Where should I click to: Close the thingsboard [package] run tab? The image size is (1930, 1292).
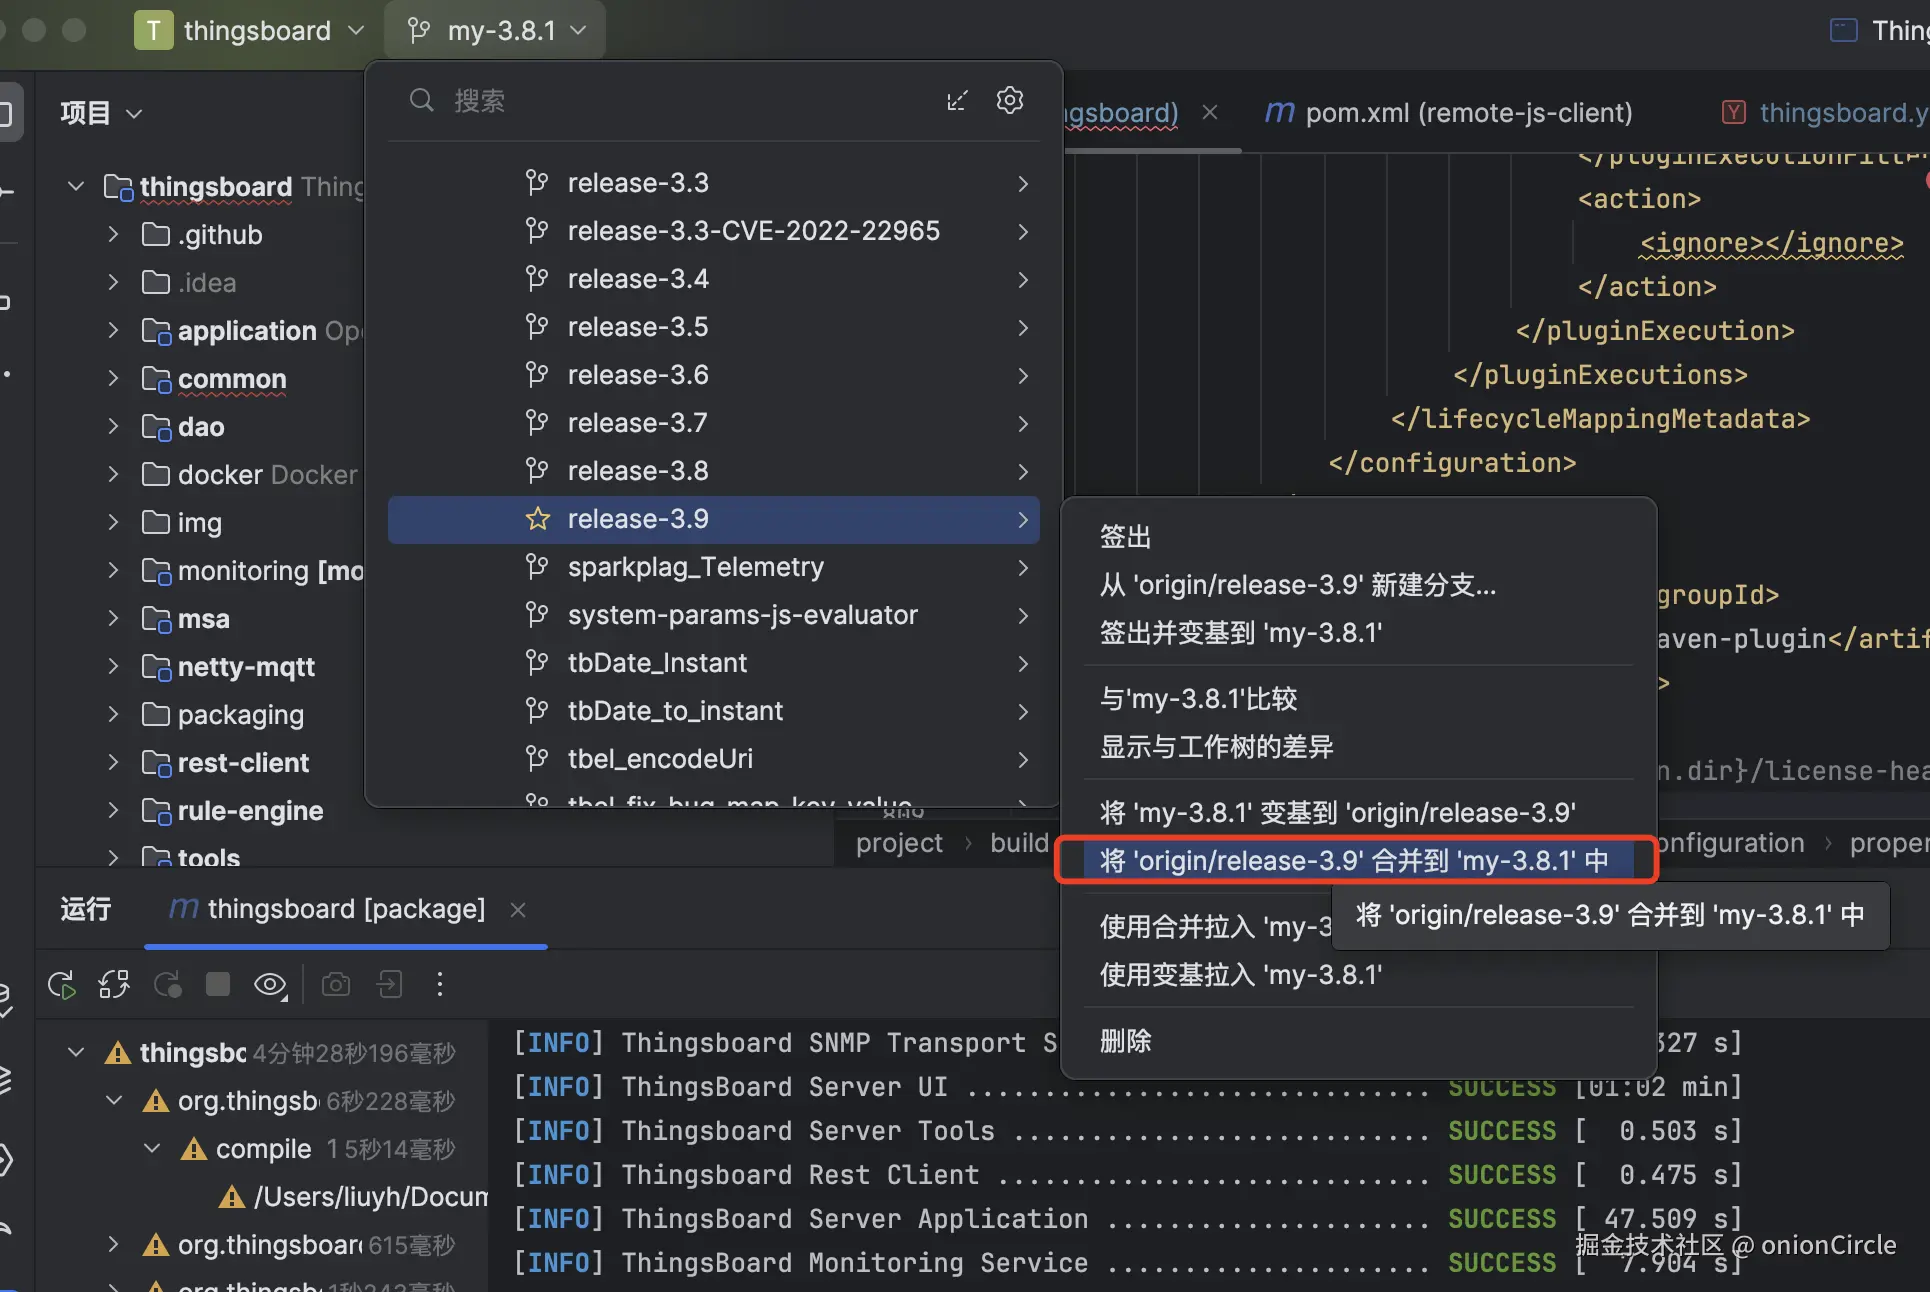pyautogui.click(x=518, y=910)
